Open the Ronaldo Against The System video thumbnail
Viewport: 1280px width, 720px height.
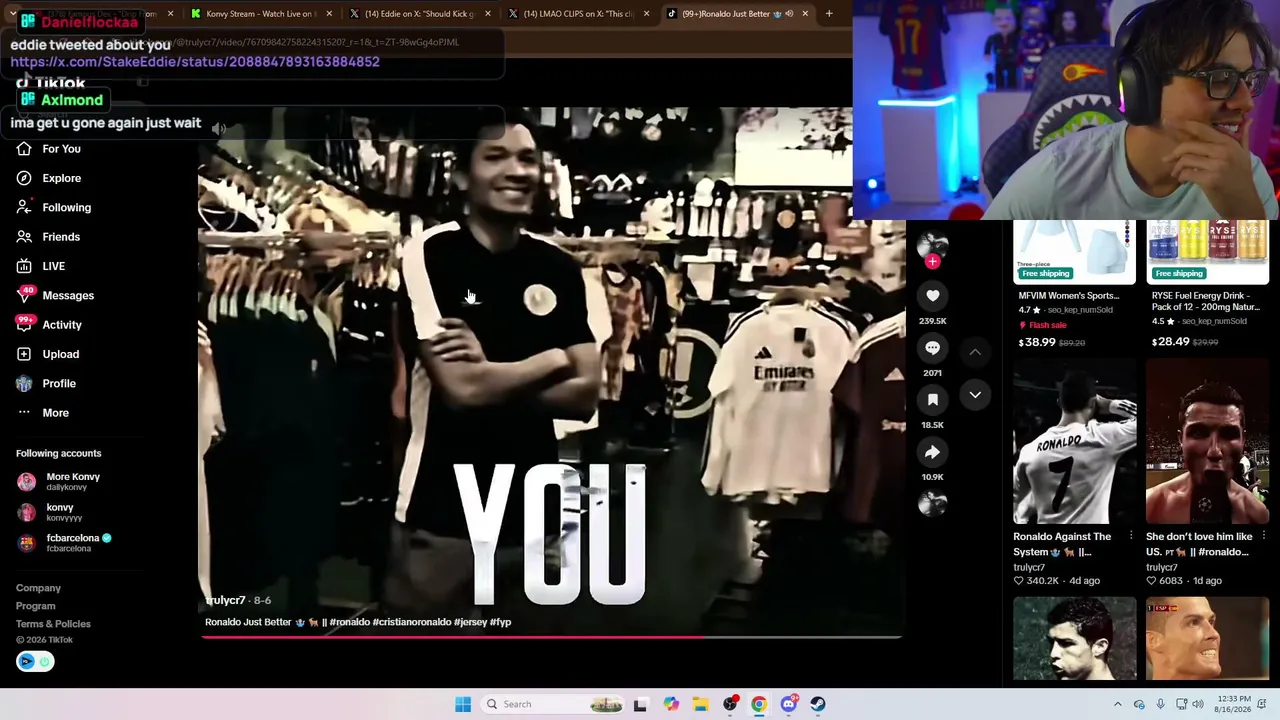[1074, 442]
